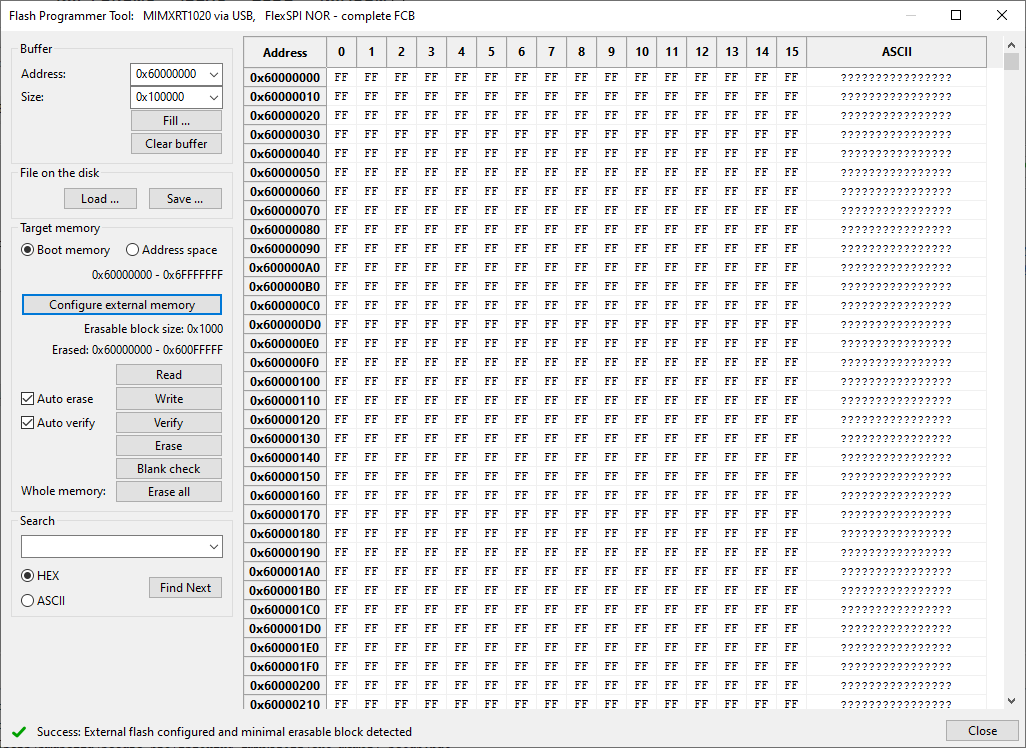Click the Configure external memory button
Screen dimensions: 1026x748
(x=121, y=304)
